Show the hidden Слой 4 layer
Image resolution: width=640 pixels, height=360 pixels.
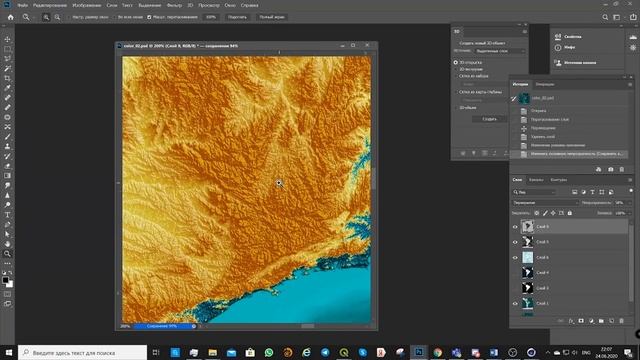tap(515, 273)
